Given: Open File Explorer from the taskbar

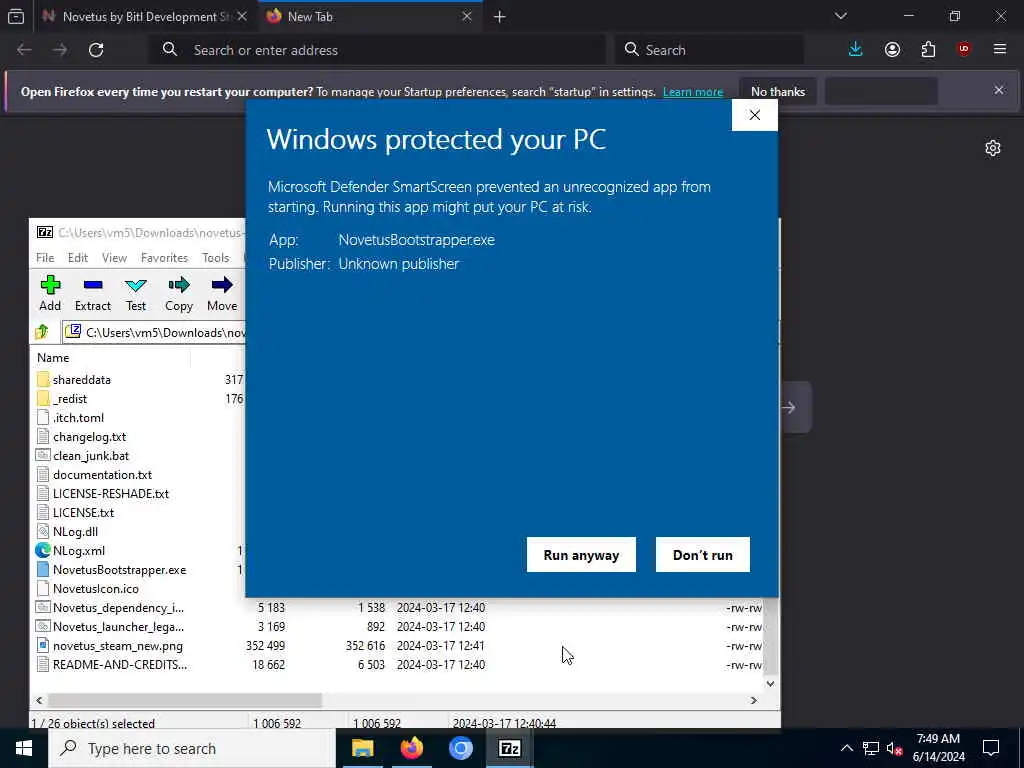Looking at the screenshot, I should (362, 748).
